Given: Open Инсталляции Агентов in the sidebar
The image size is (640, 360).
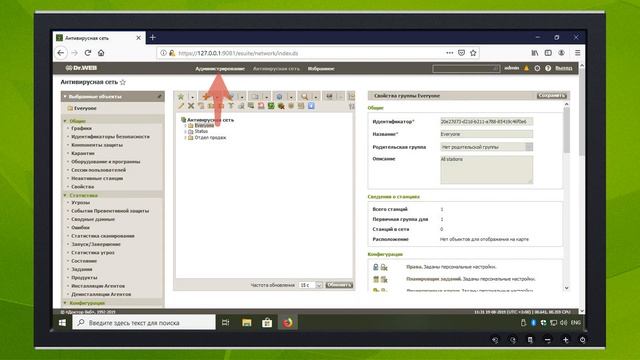Looking at the screenshot, I should pos(98,286).
